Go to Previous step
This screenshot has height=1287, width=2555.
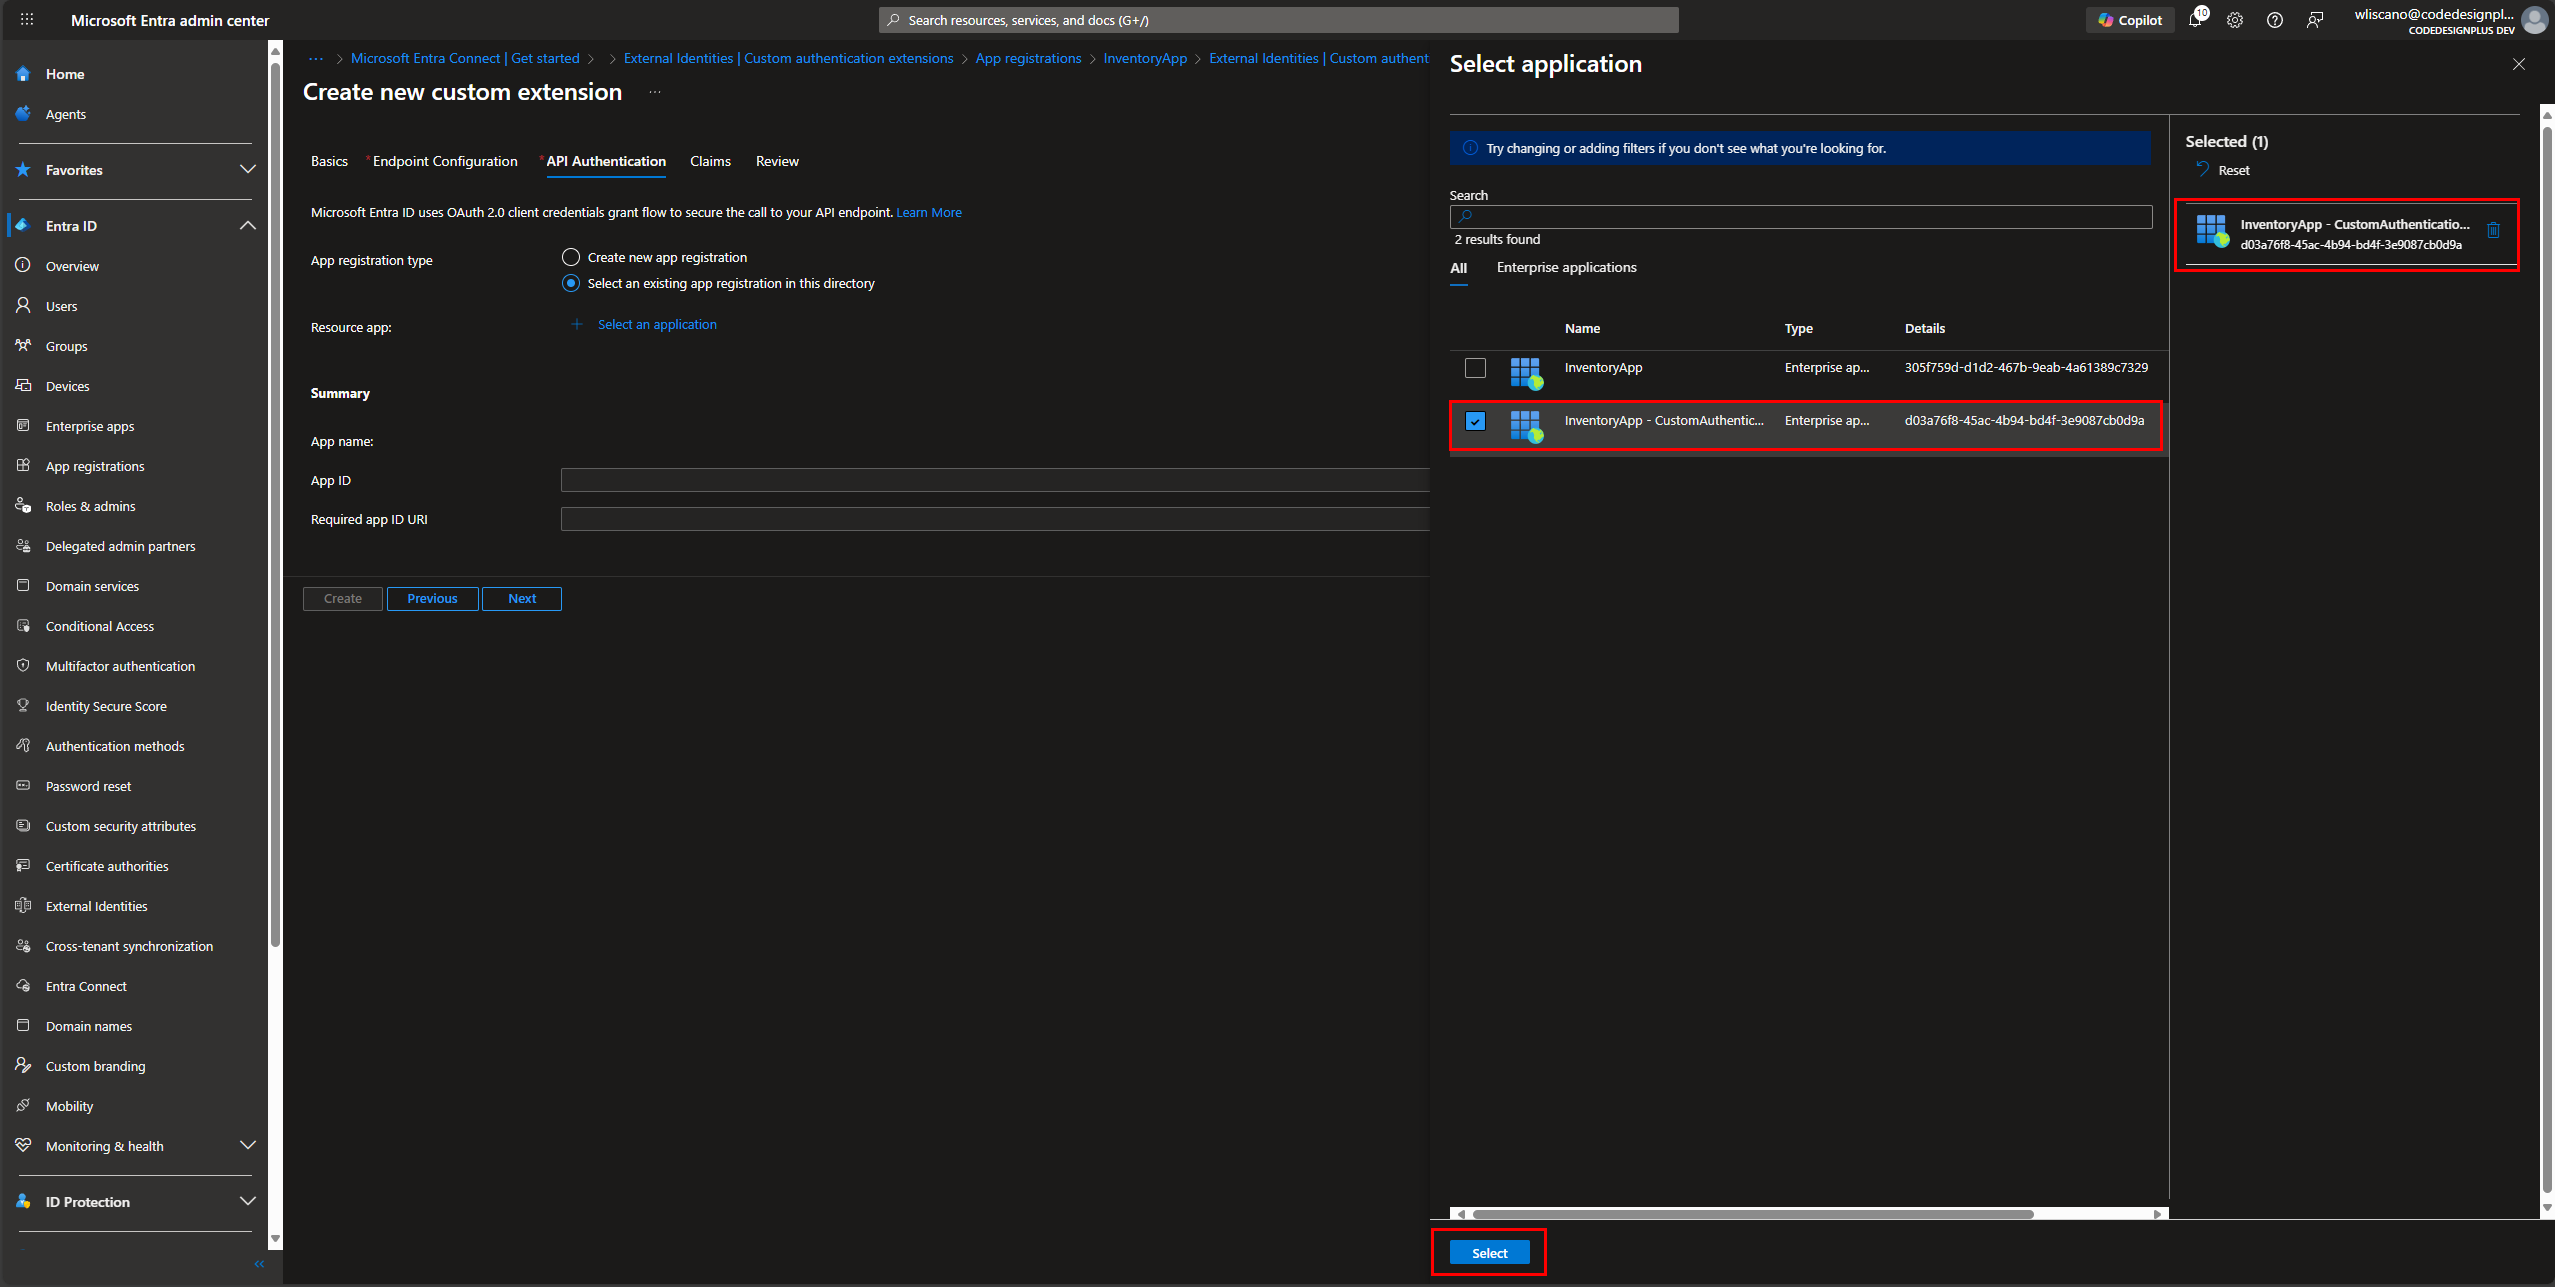pos(432,599)
